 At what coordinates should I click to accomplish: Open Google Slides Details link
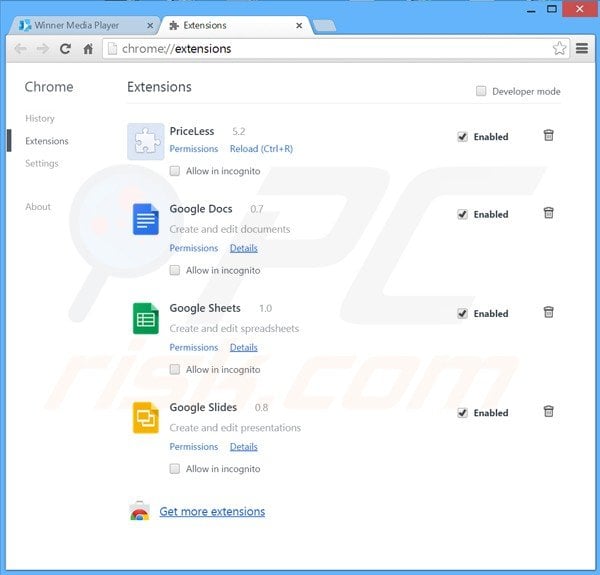click(243, 446)
